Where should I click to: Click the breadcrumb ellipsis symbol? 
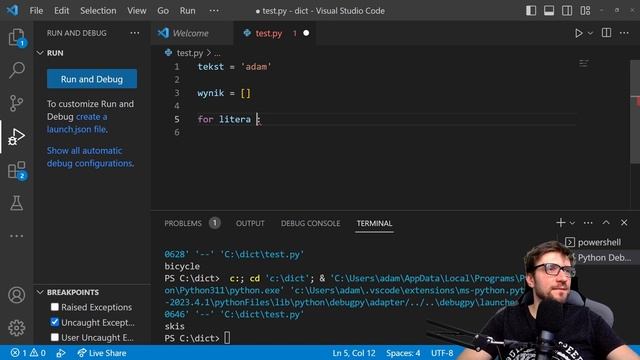(x=217, y=53)
